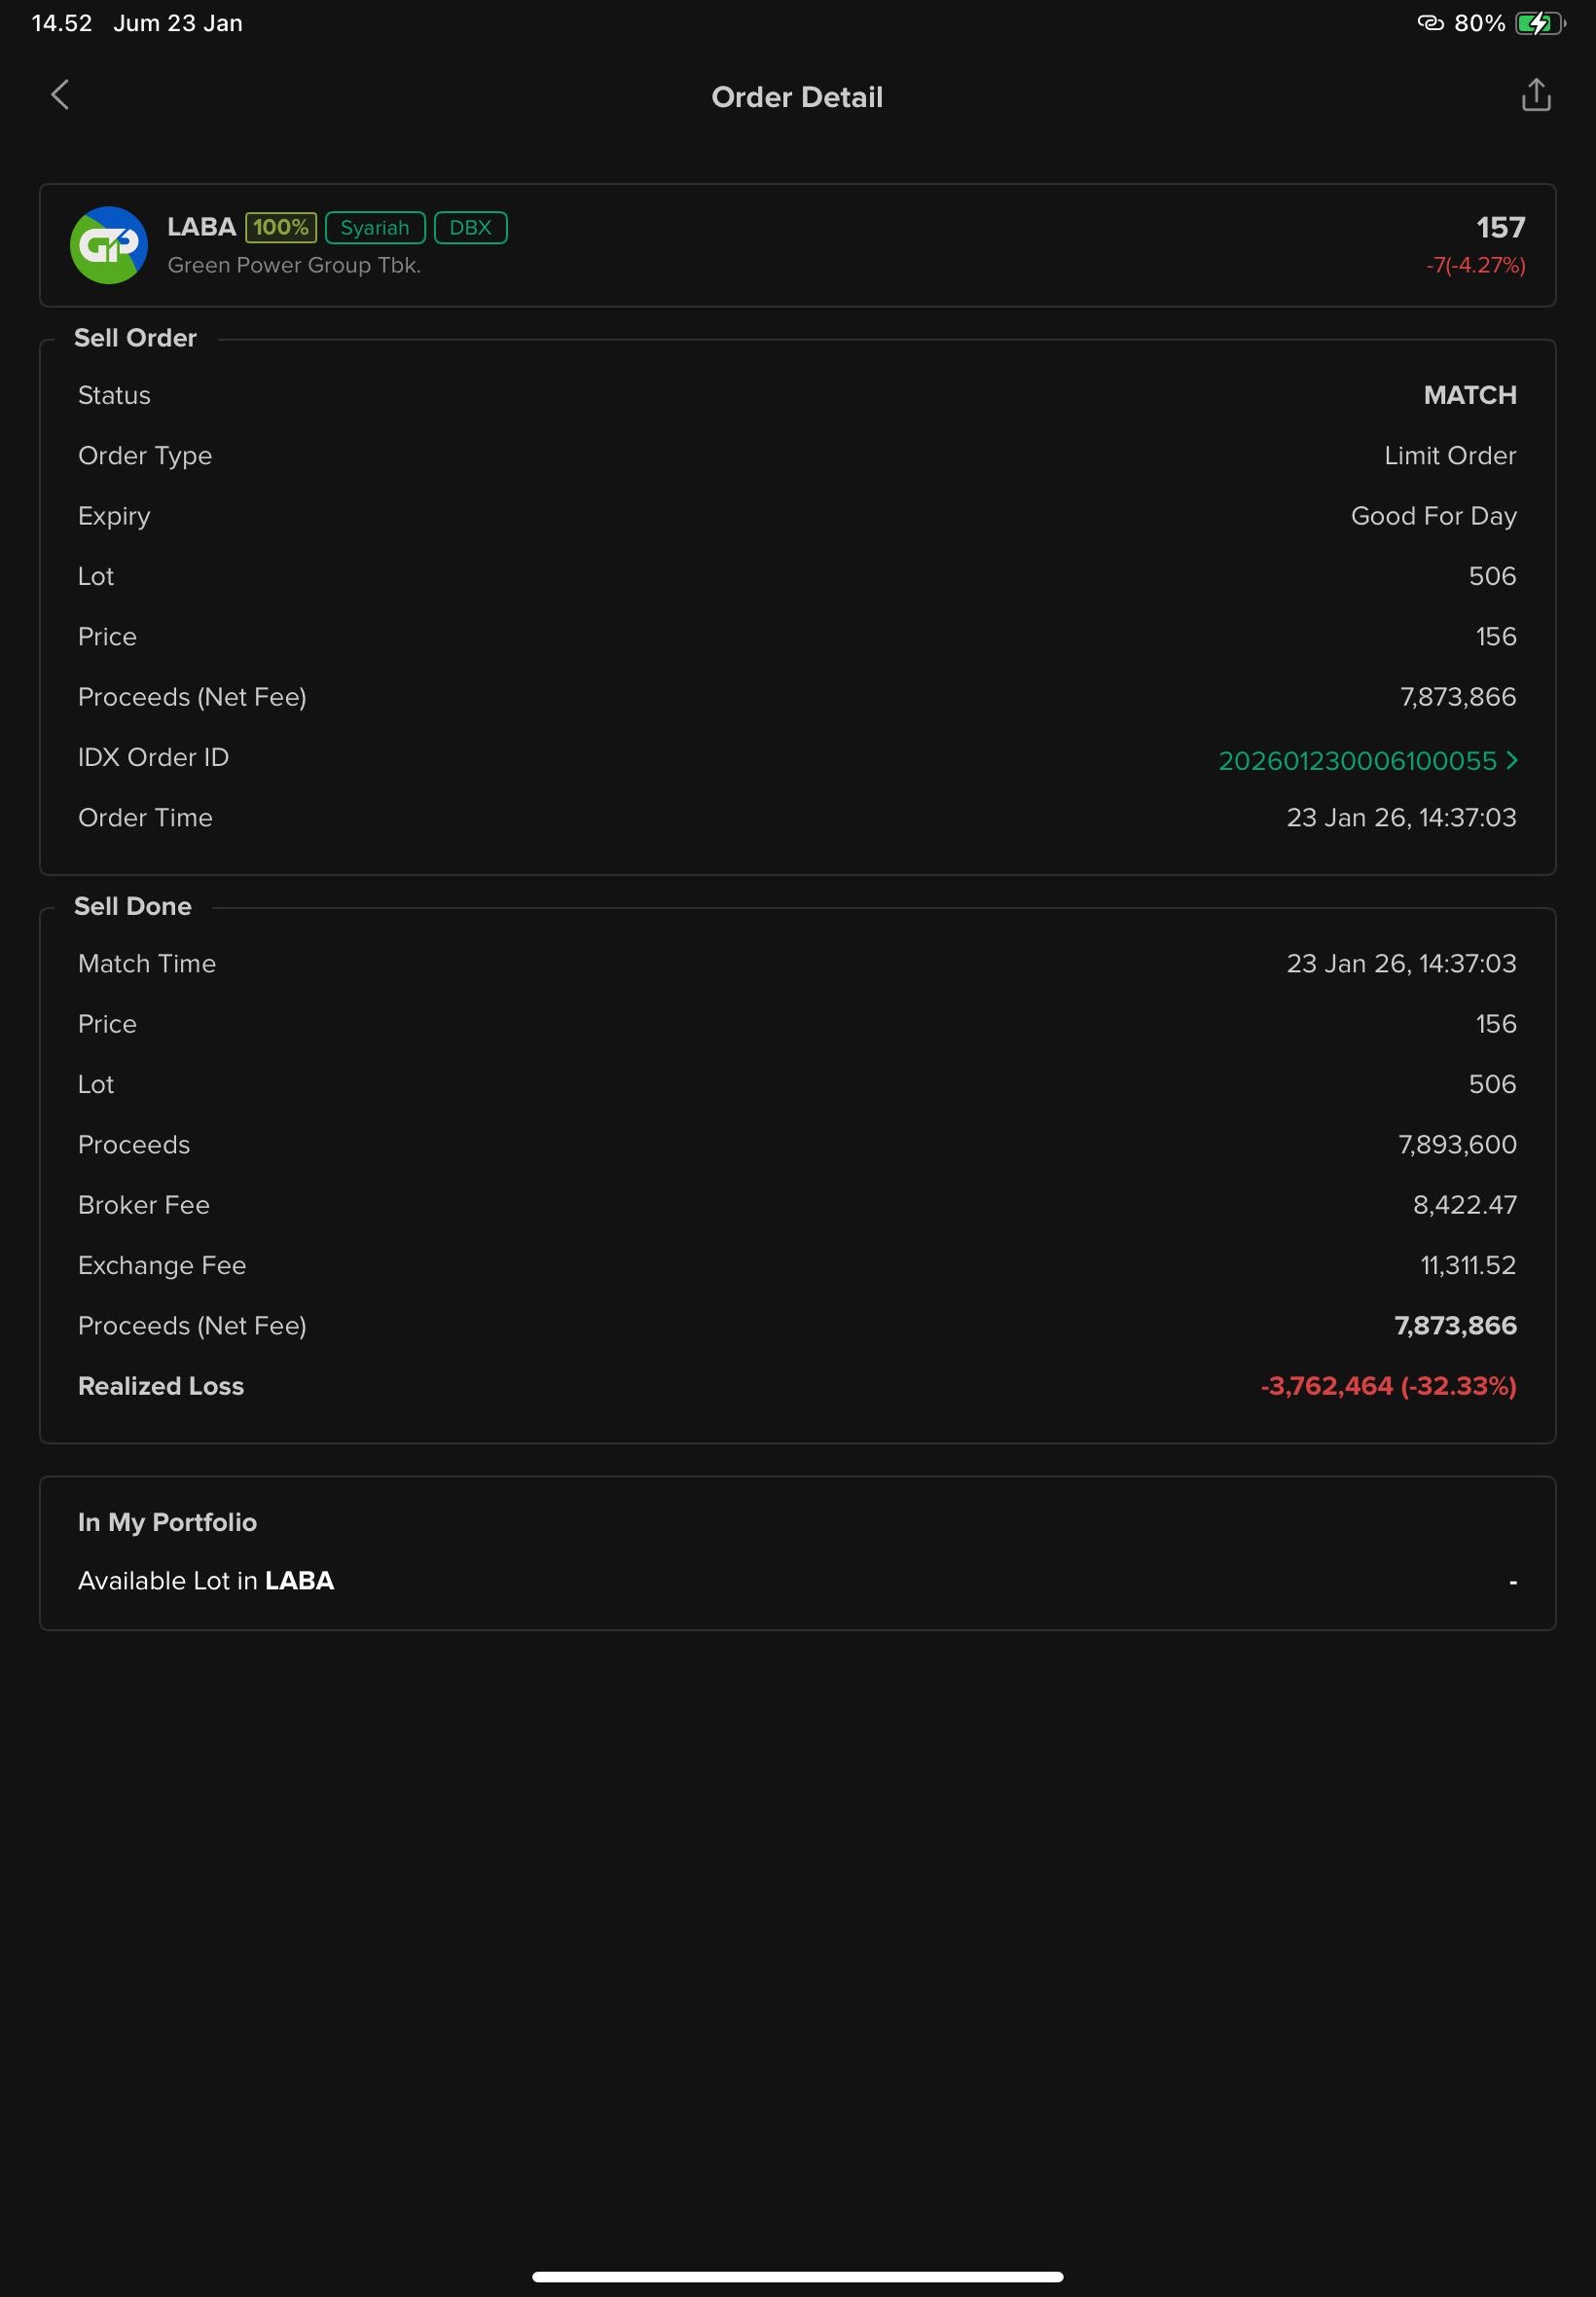
Task: Tap the home indicator bar
Action: (797, 2277)
